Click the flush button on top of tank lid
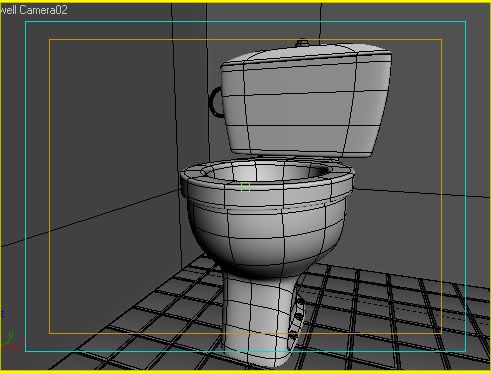Viewport: 491px width, 373px height. pos(302,43)
